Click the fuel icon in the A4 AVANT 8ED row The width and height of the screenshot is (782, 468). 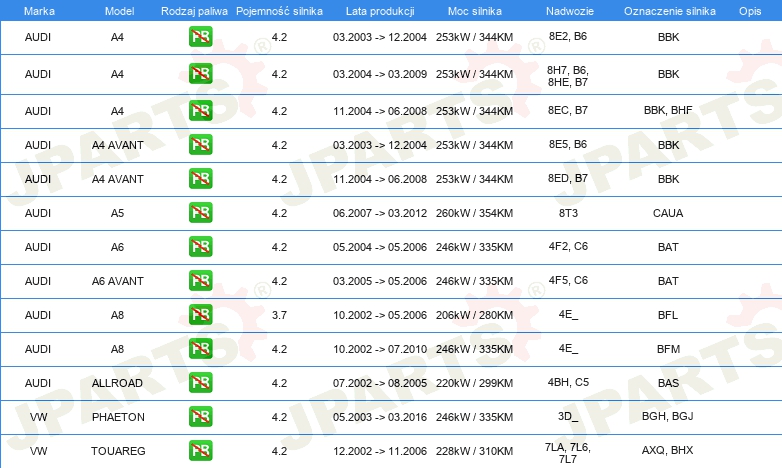[200, 179]
